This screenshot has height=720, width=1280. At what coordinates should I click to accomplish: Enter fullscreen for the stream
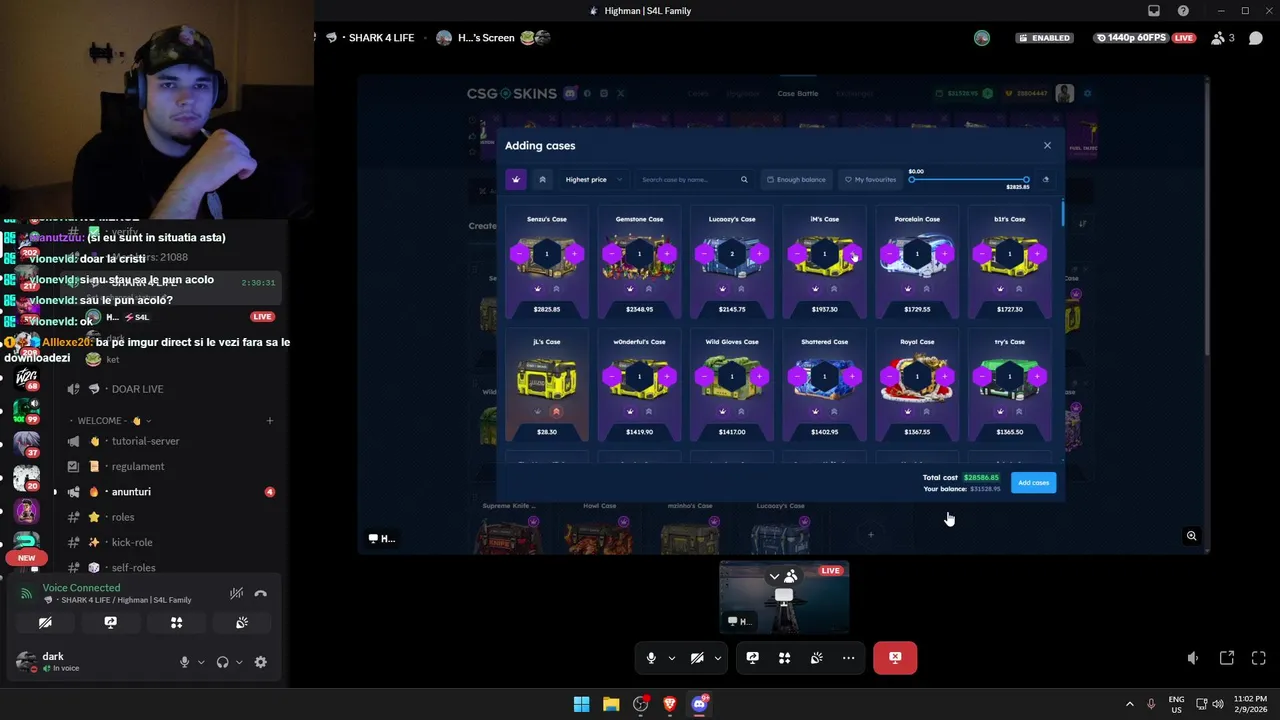click(x=1259, y=658)
